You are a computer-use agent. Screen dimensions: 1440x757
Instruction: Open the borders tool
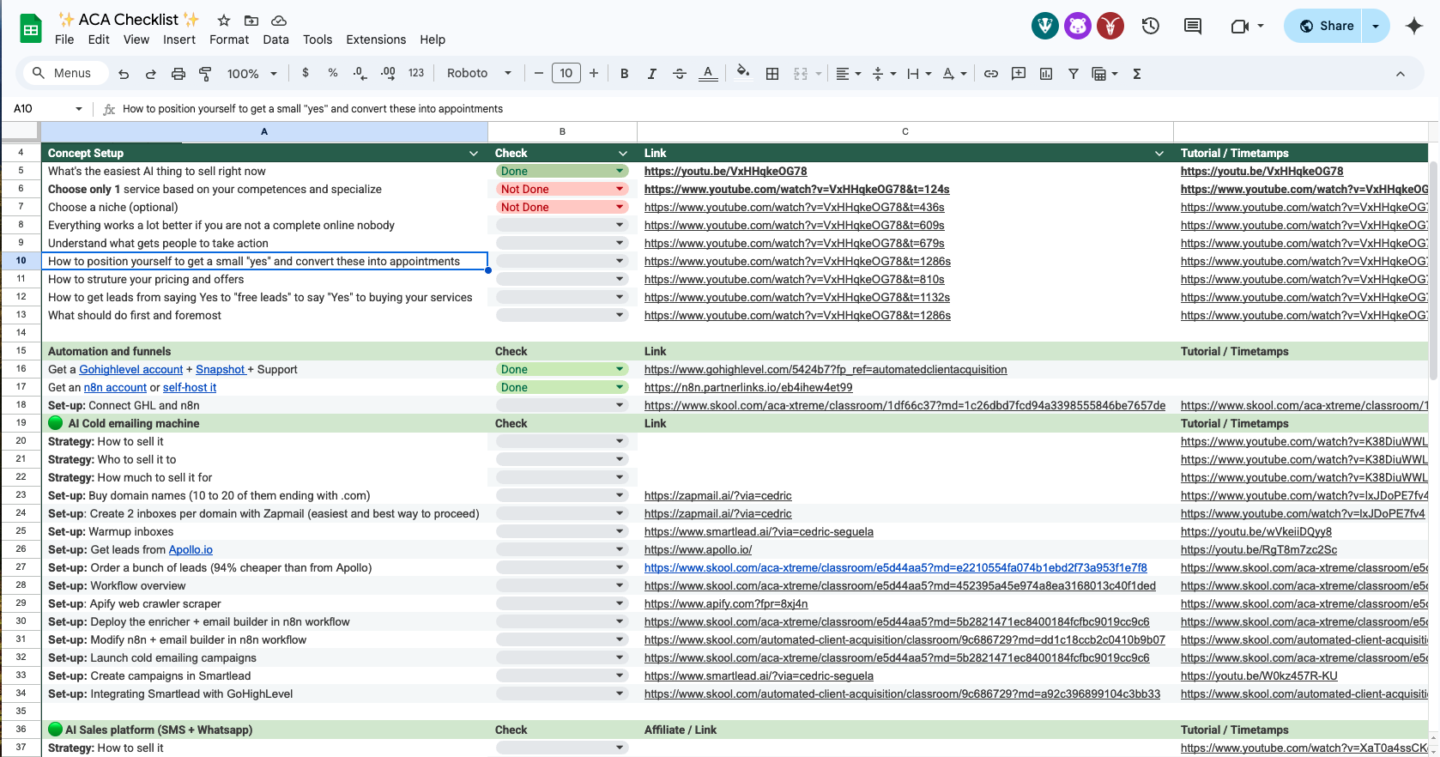[x=772, y=73]
